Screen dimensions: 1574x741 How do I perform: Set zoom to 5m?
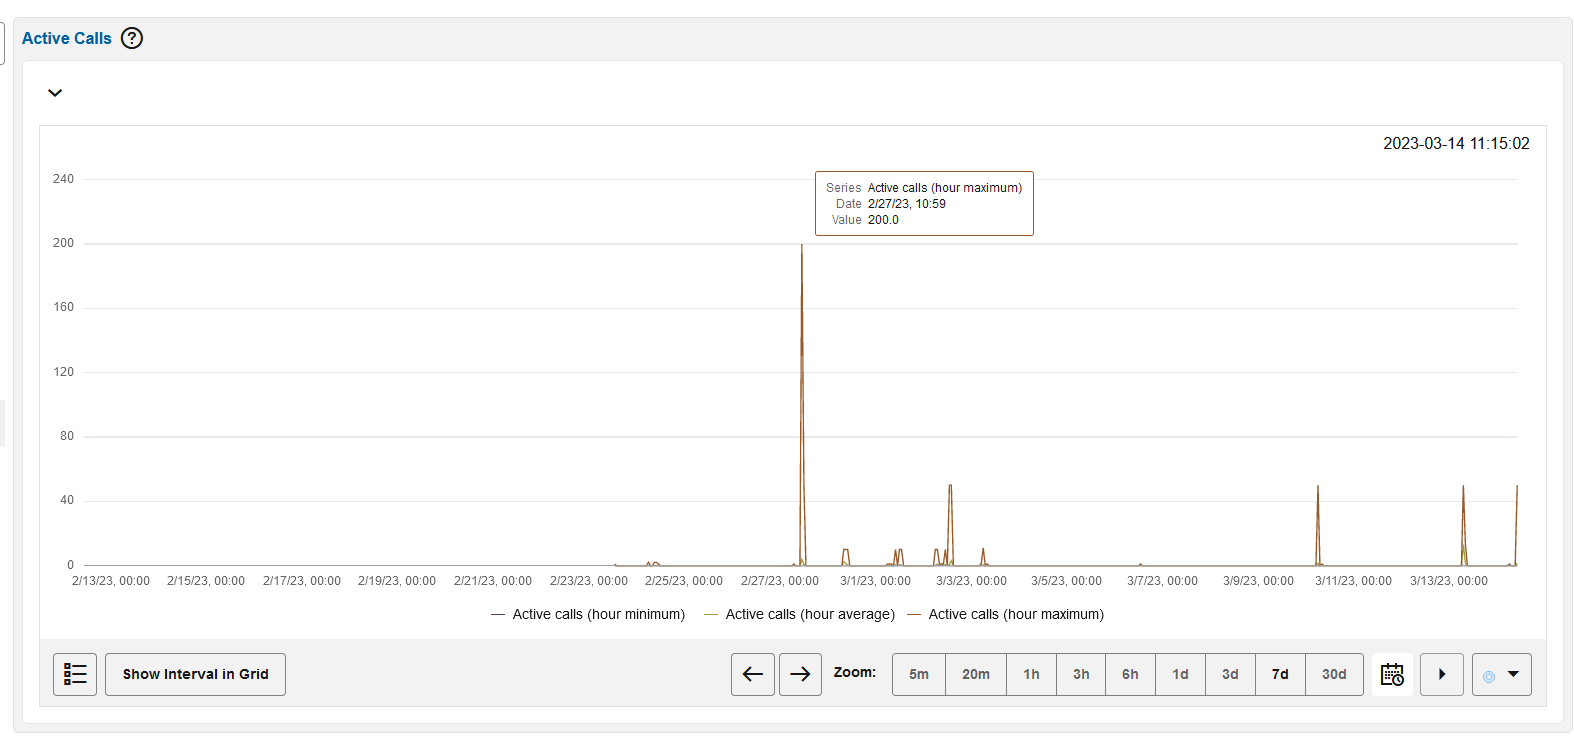click(919, 674)
